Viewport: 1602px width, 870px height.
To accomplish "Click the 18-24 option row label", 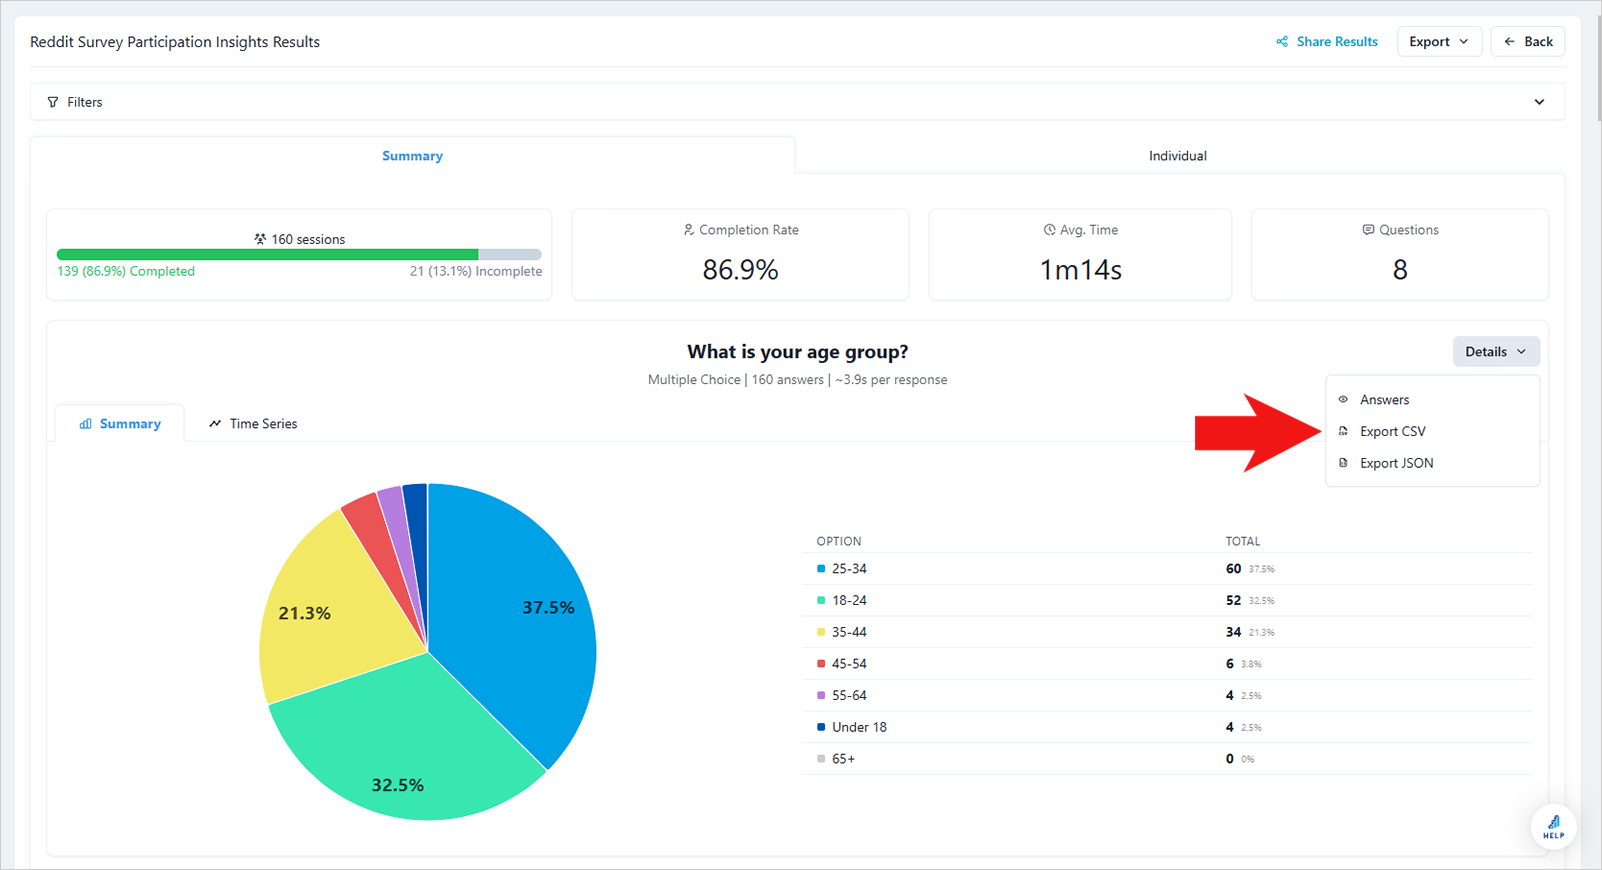I will [849, 601].
